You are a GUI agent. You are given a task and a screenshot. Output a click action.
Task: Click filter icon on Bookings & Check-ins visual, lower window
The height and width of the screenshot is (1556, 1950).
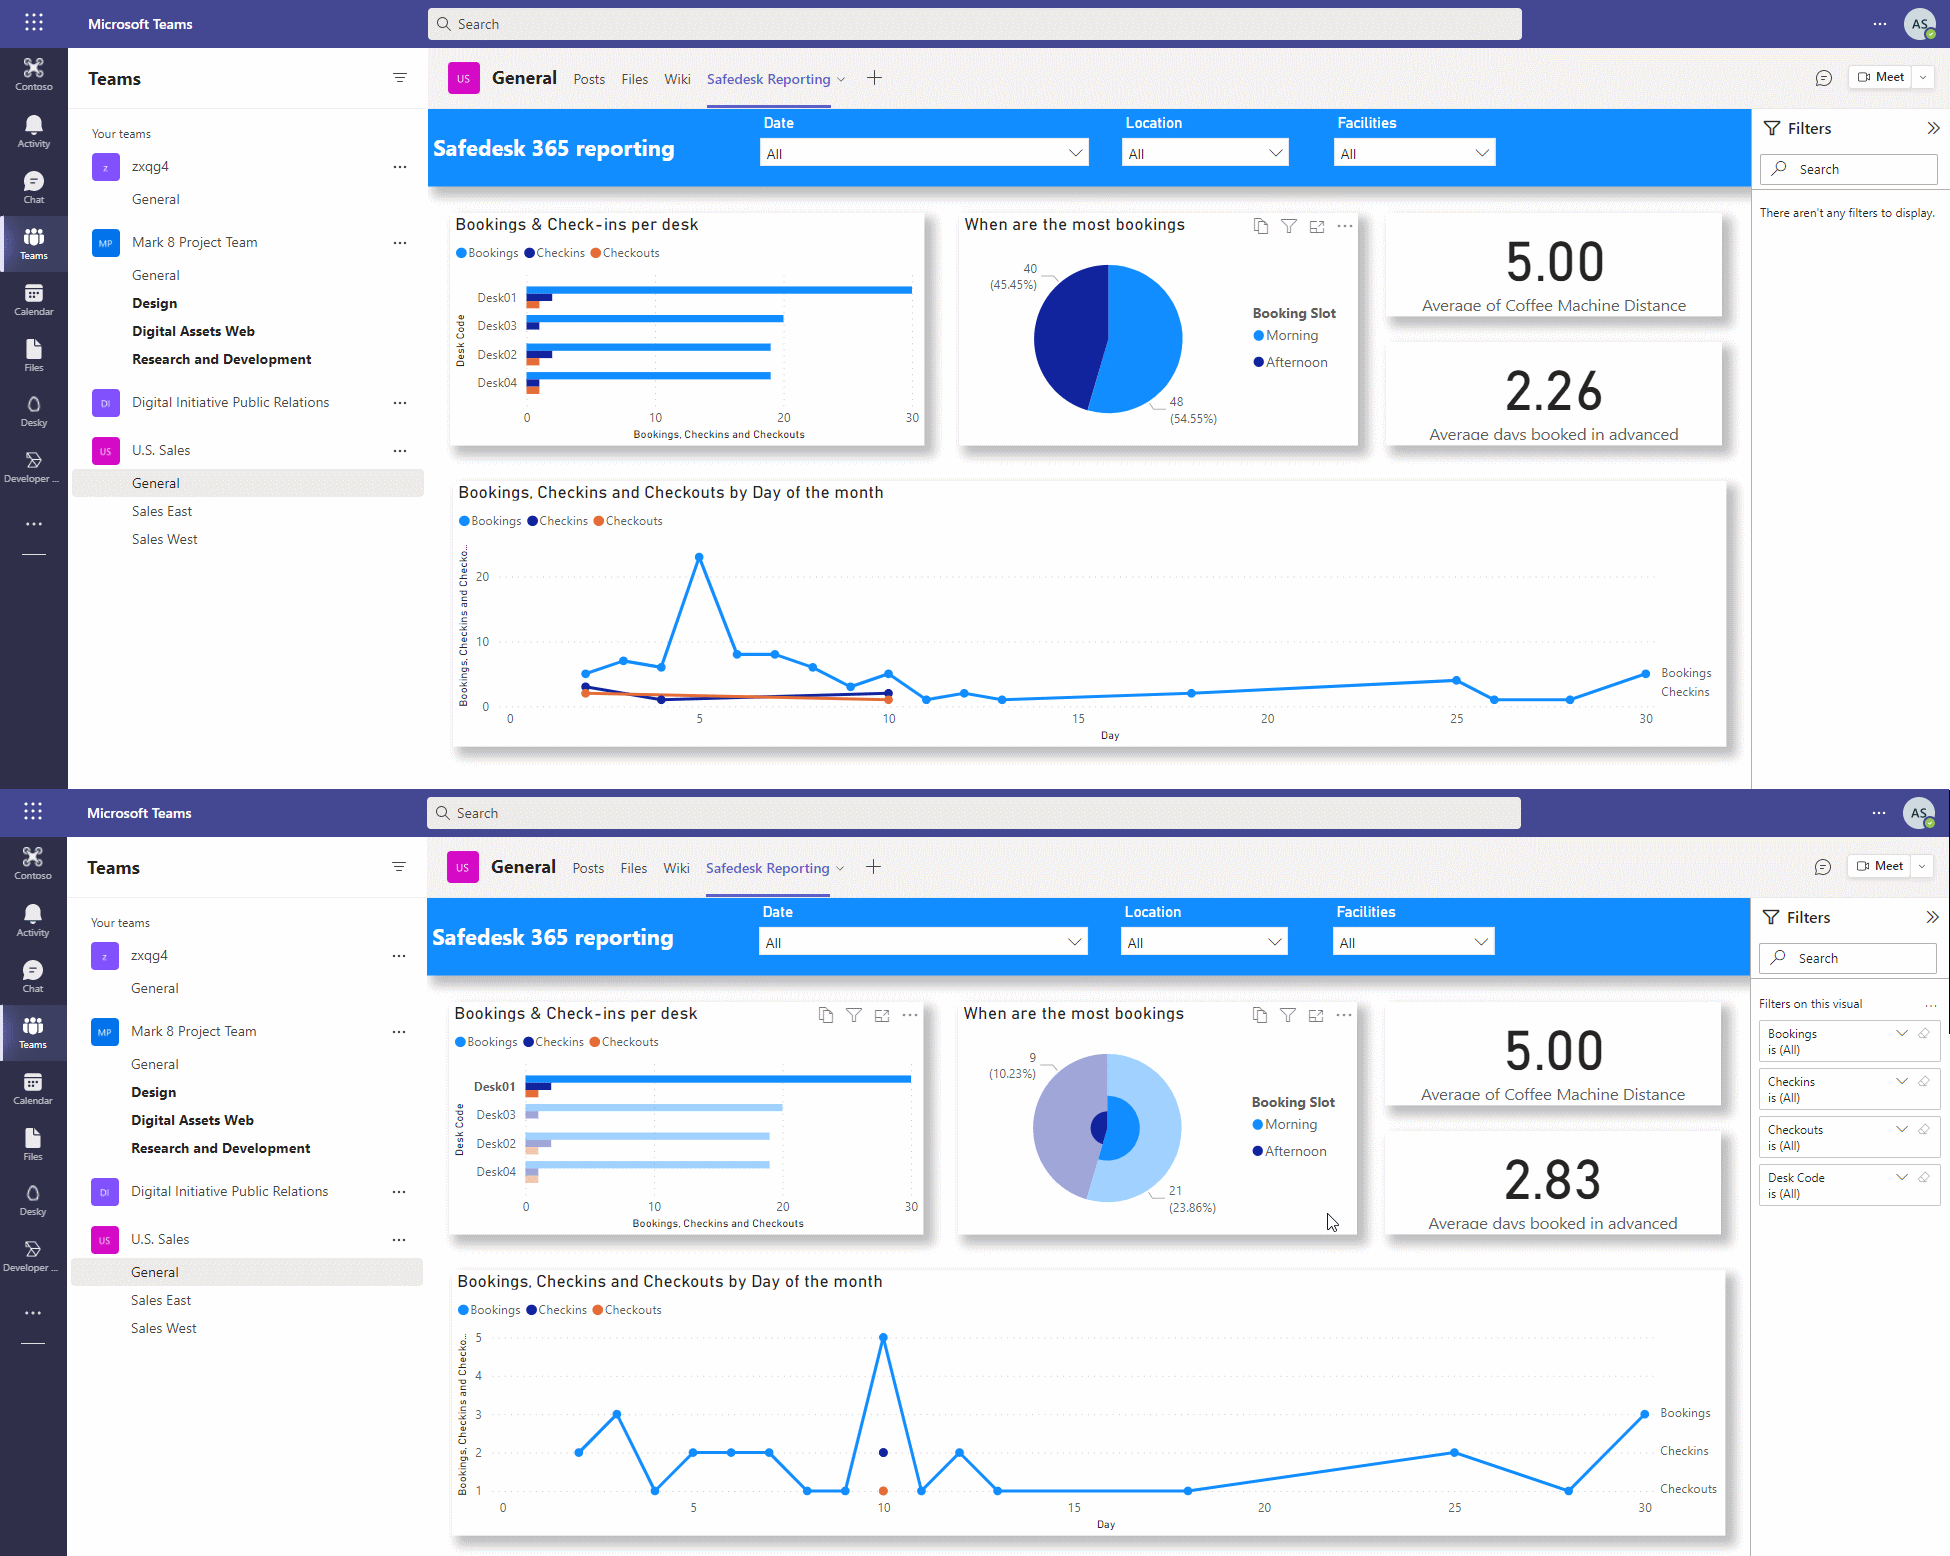pos(854,1015)
